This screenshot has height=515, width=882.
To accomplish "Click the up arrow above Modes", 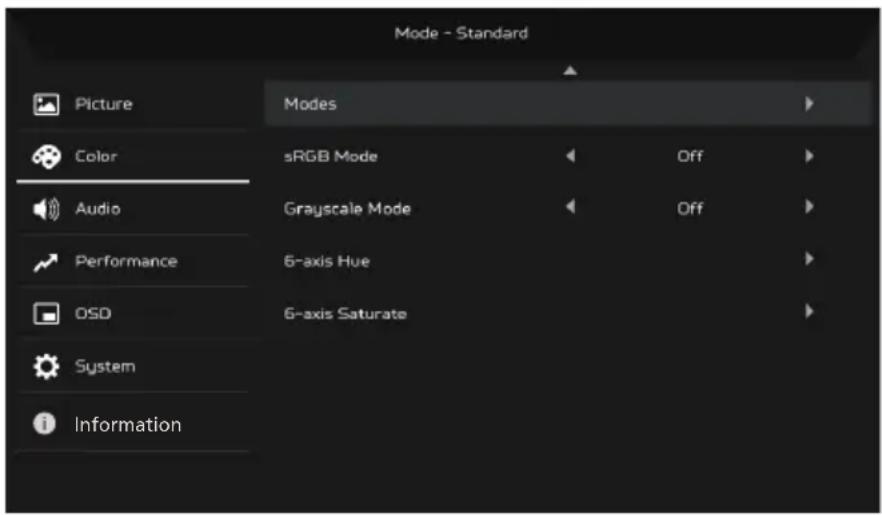I will (x=570, y=71).
